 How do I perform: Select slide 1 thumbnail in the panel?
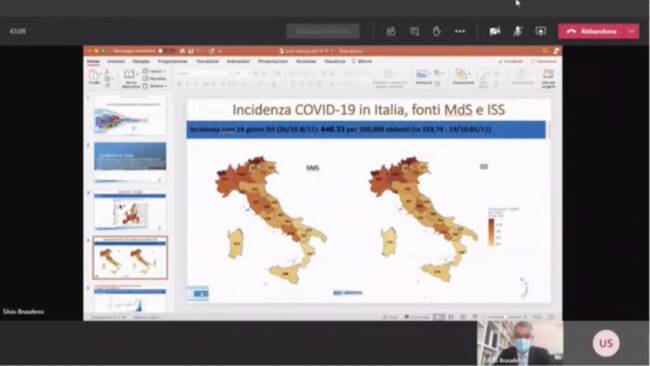point(130,115)
